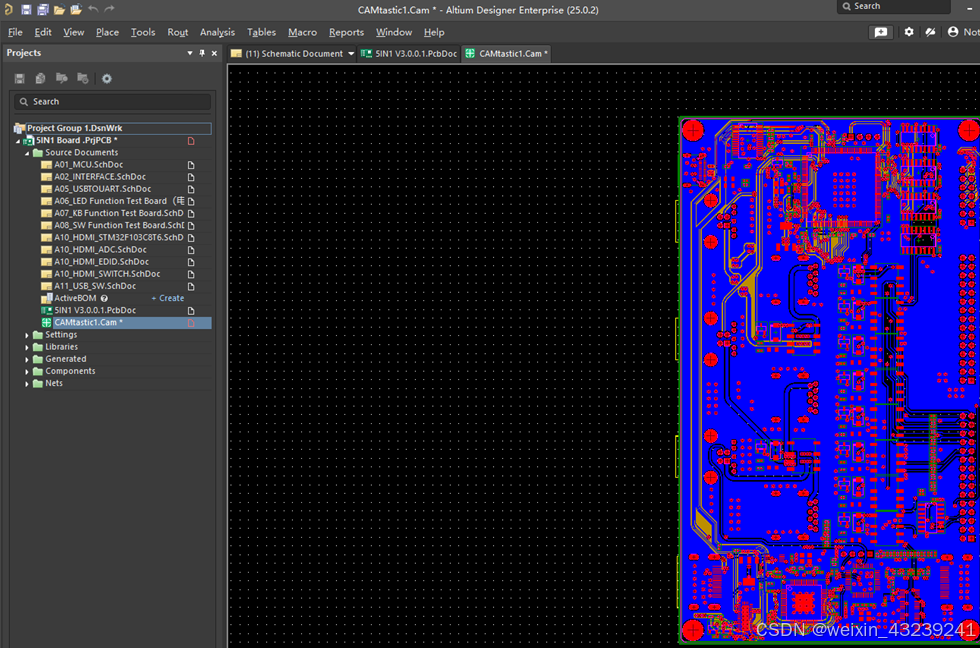Select A08_SW Function Test Board file

[119, 226]
